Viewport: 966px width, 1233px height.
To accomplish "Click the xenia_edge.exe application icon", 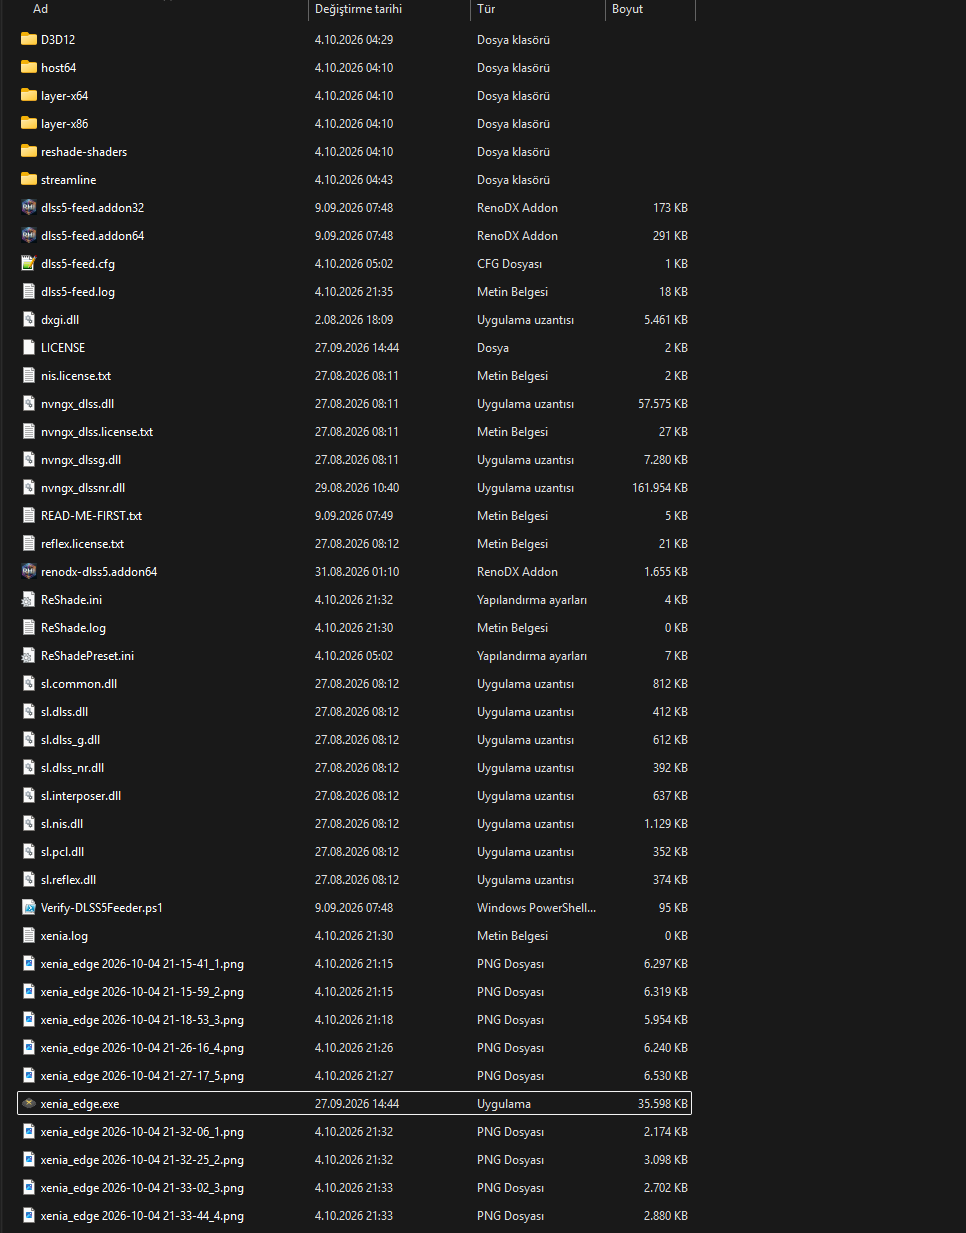I will pos(29,1104).
